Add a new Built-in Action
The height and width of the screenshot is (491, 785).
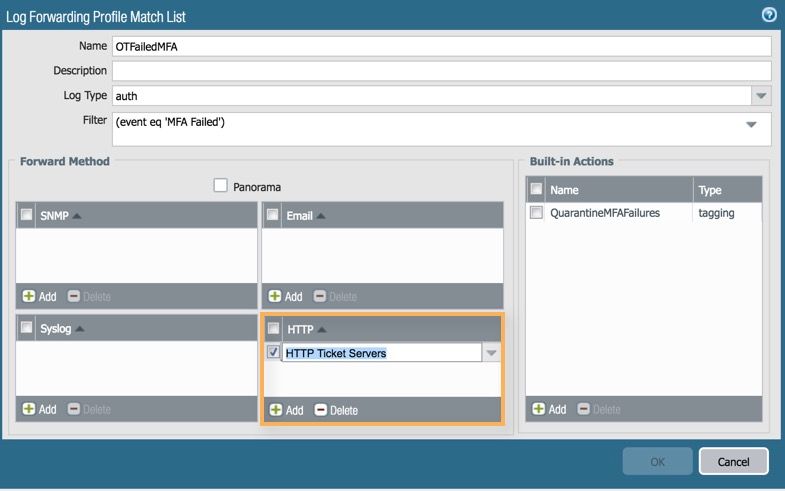[549, 409]
